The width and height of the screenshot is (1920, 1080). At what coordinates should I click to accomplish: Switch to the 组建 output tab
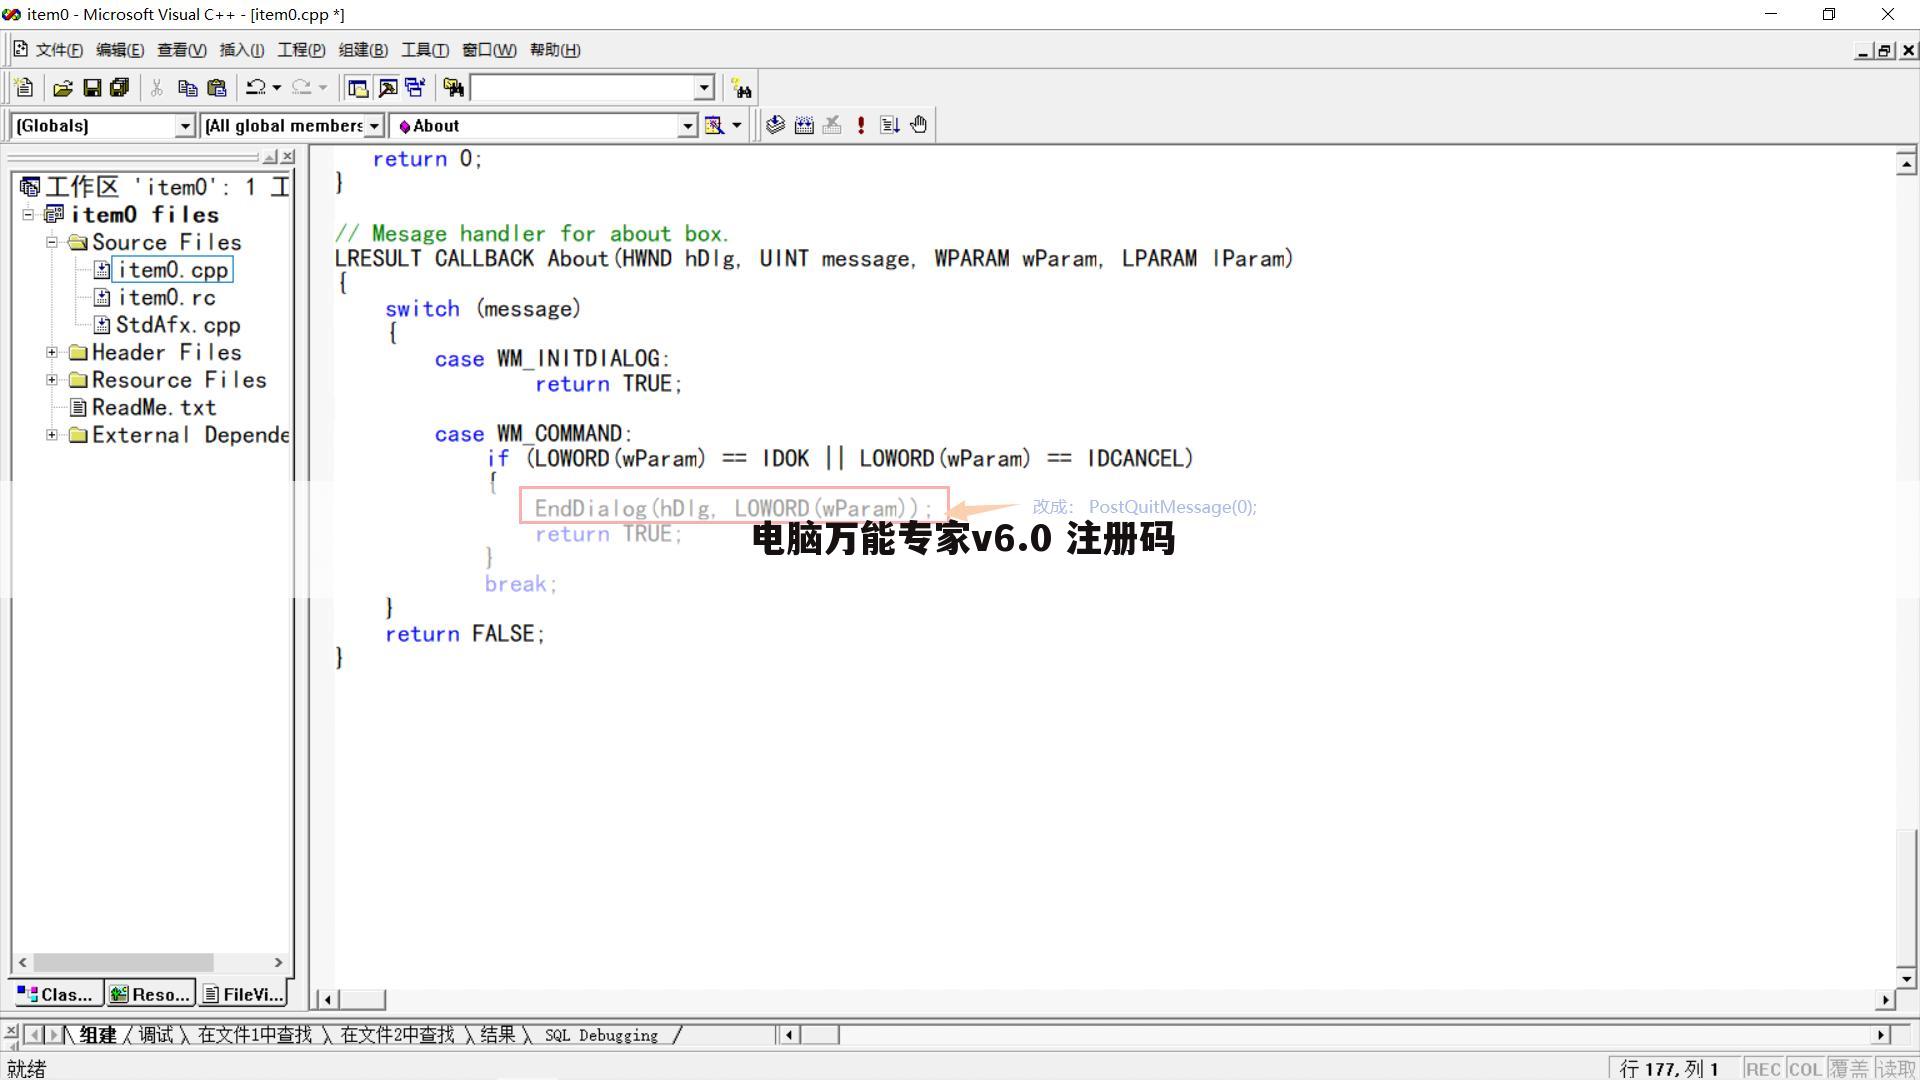[98, 1035]
